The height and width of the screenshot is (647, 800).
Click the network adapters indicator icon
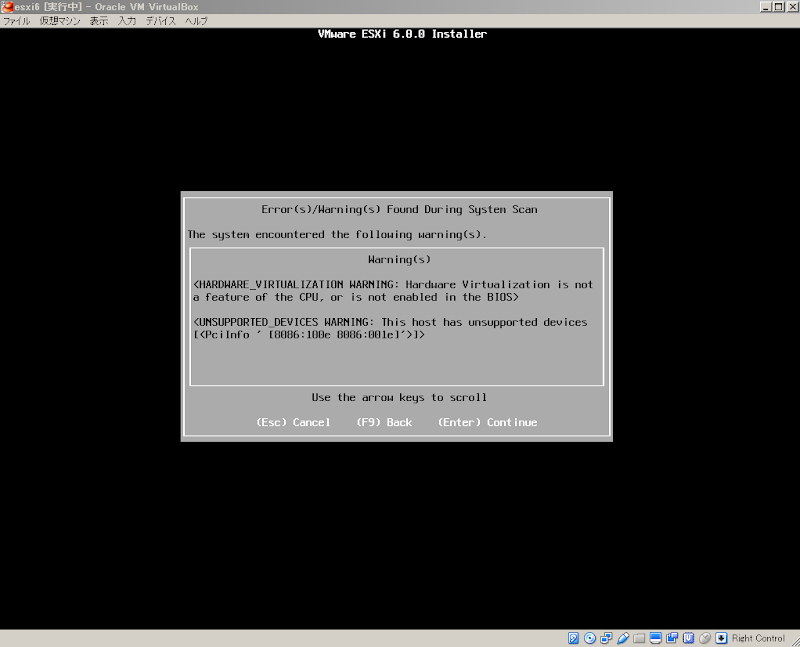tap(605, 637)
